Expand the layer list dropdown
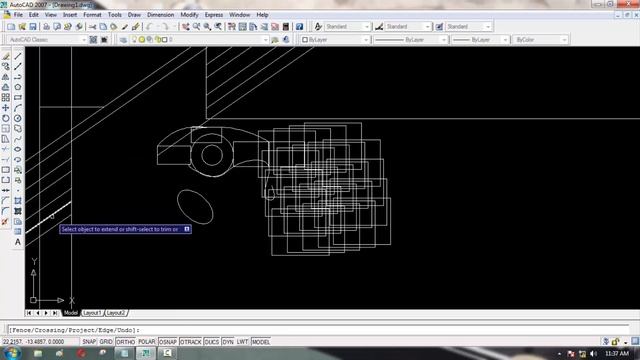Image resolution: width=640 pixels, height=360 pixels. pos(265,40)
